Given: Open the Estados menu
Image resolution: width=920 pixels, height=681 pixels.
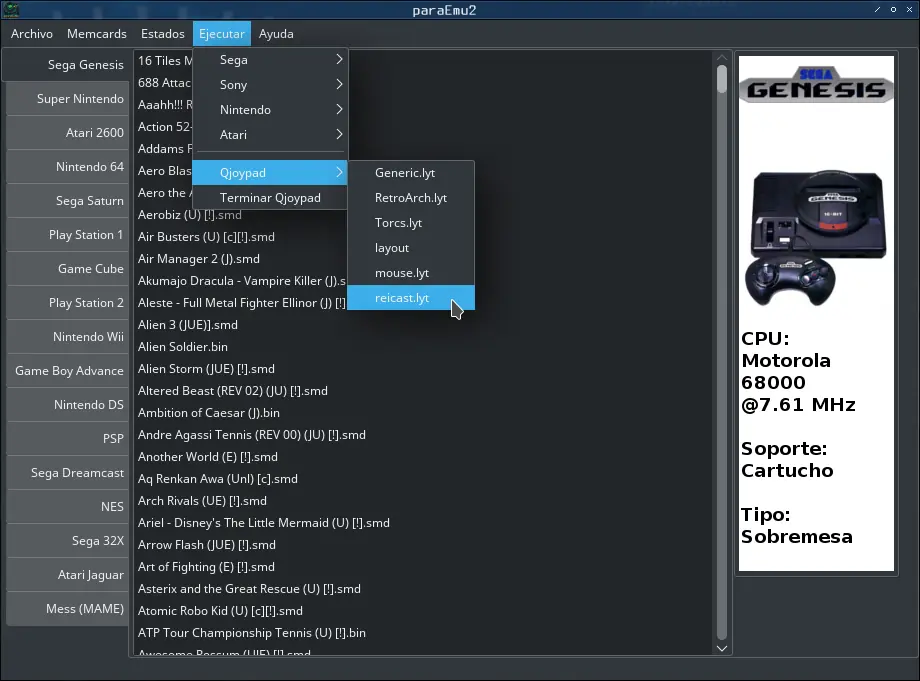Looking at the screenshot, I should [x=163, y=34].
